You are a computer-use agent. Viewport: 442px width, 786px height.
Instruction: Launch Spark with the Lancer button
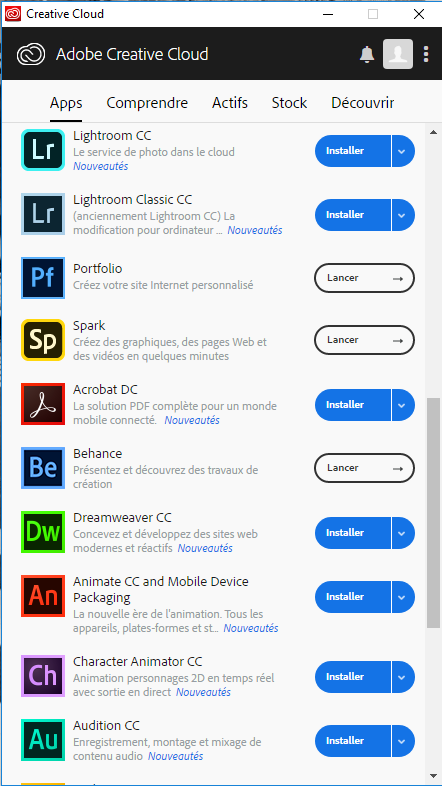click(364, 340)
